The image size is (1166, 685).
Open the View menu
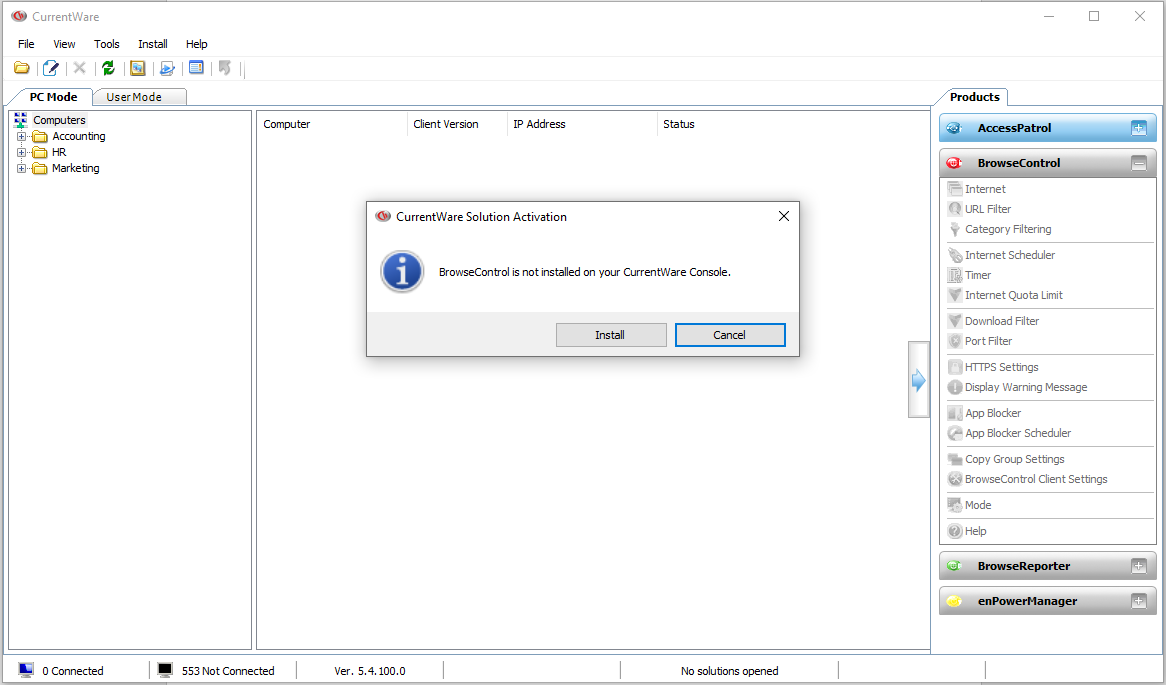pyautogui.click(x=64, y=44)
